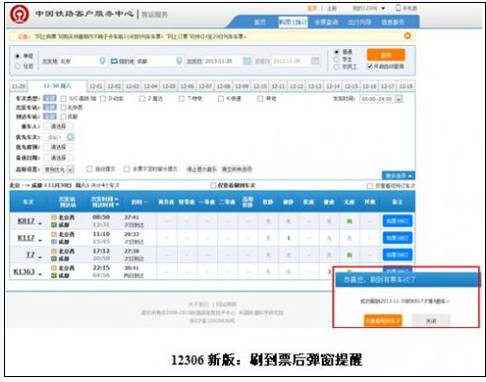Viewport: 486px width, 382px height.
Task: Select the student ticket radio button
Action: 337,59
